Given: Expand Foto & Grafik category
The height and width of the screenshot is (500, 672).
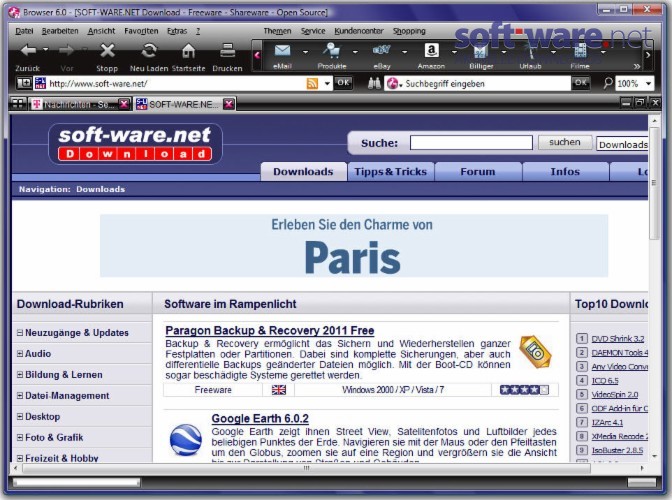Looking at the screenshot, I should 20,437.
